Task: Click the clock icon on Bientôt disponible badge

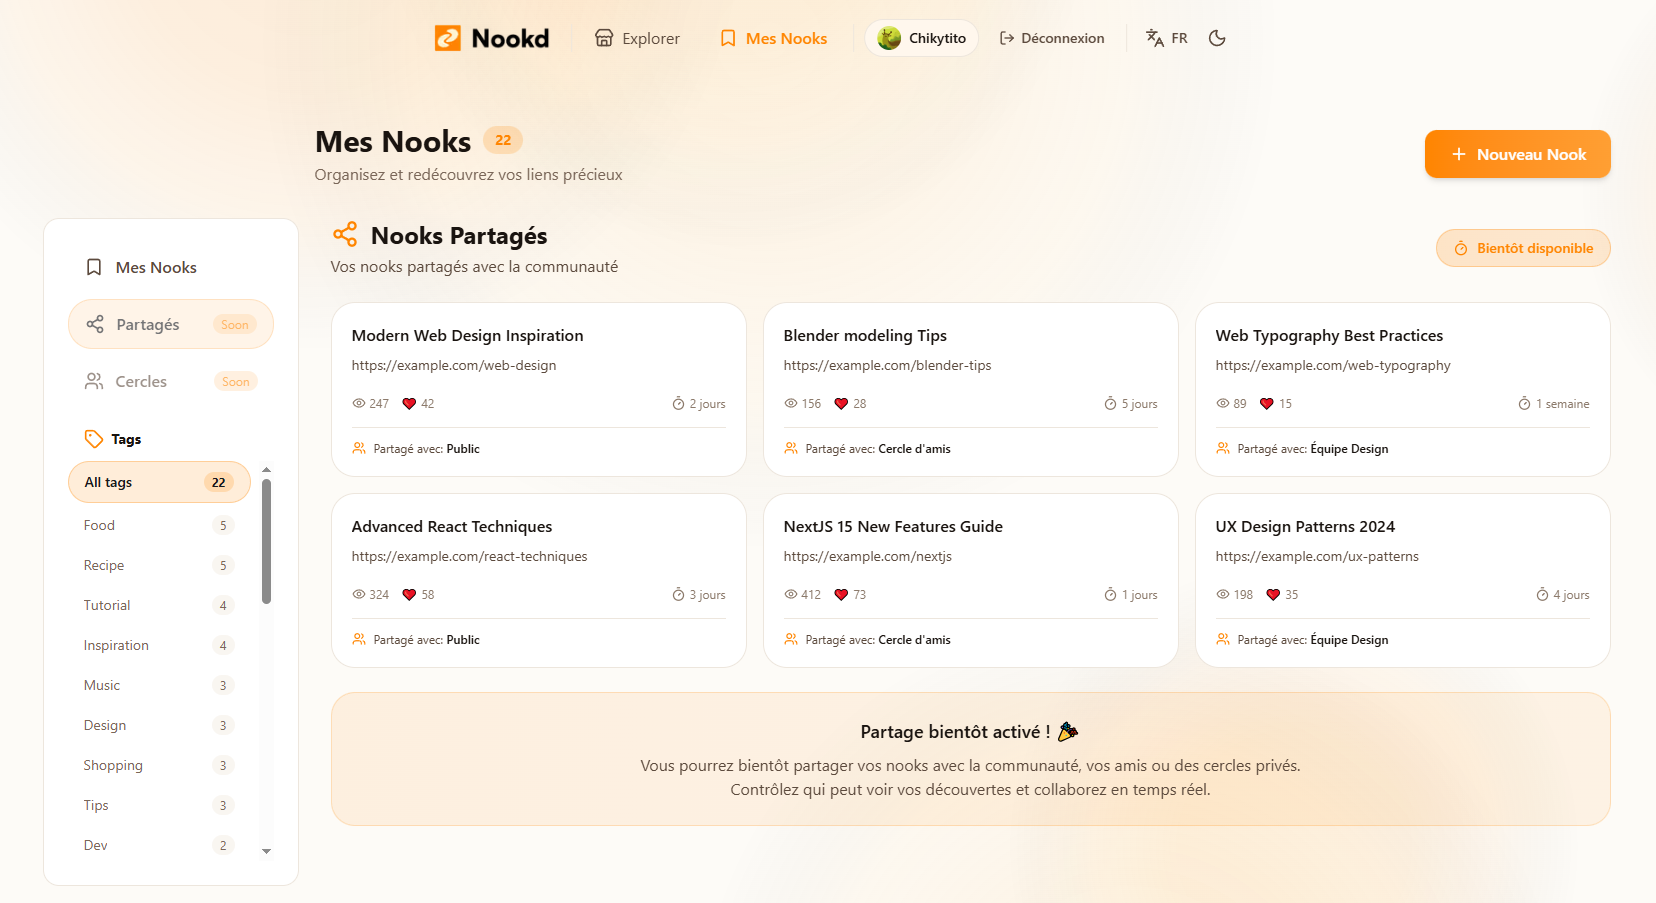Action: coord(1459,248)
